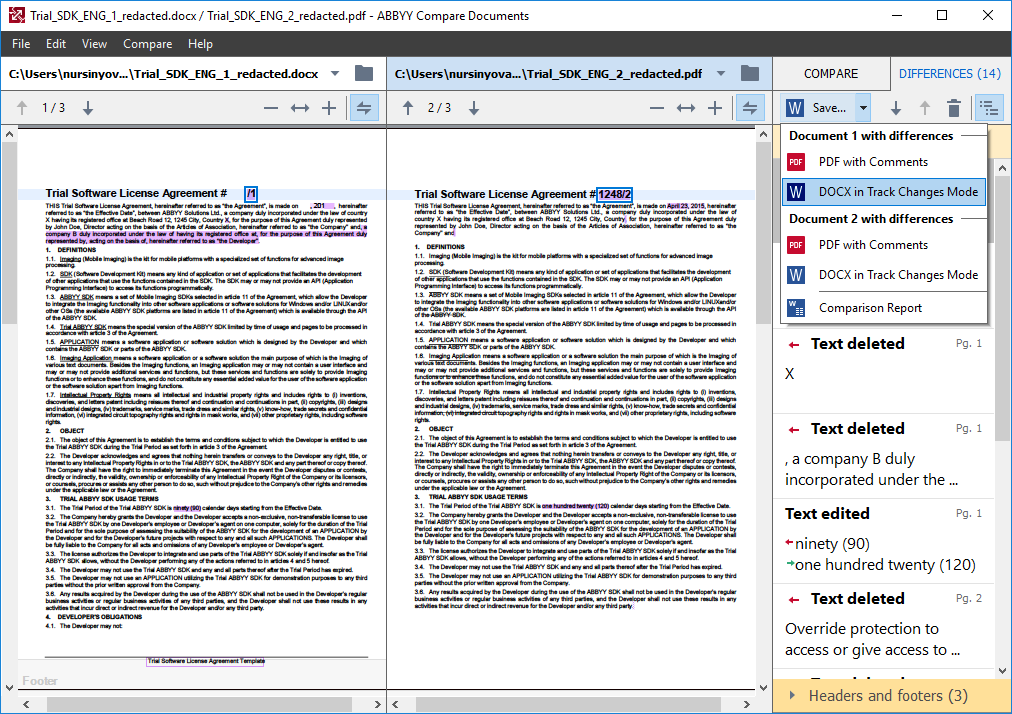Viewport: 1012px width, 714px height.
Task: Click 'Trial Software License Agreement Template' footer
Action: pyautogui.click(x=206, y=661)
